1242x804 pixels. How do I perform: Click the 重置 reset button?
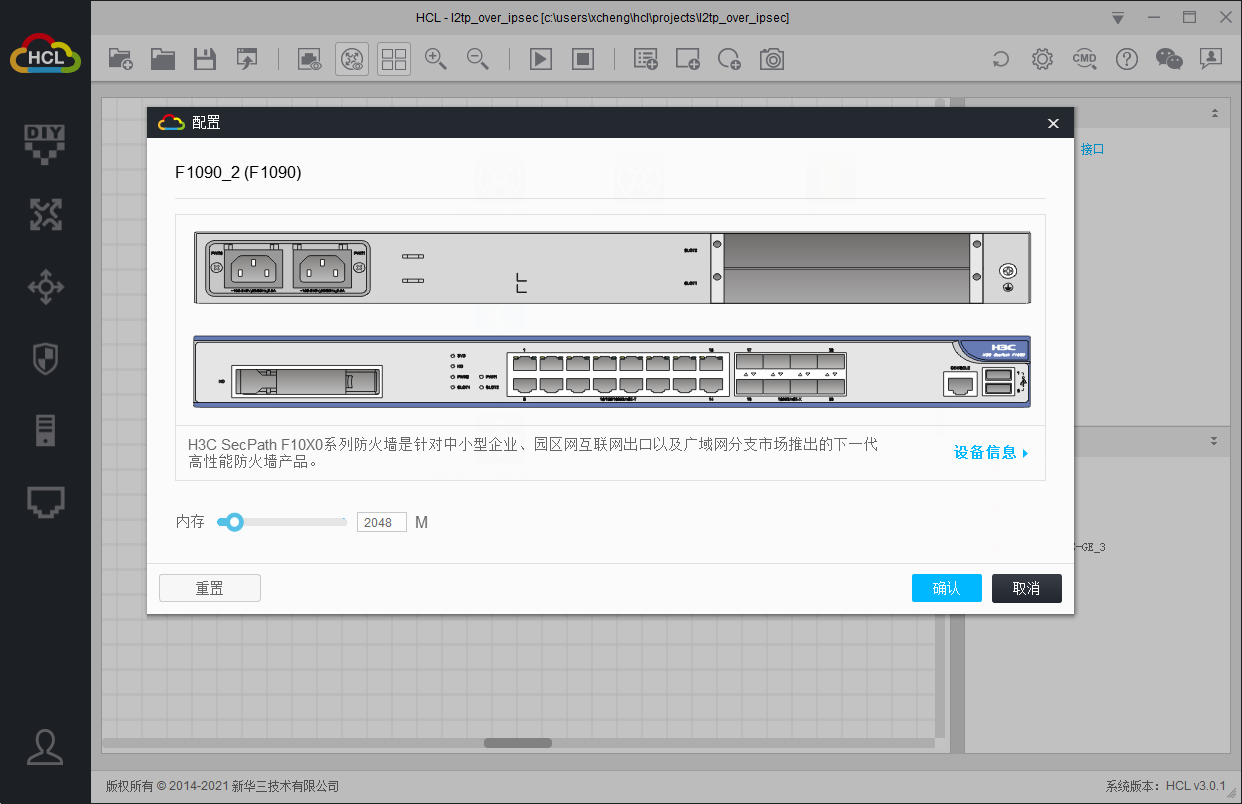pos(210,588)
